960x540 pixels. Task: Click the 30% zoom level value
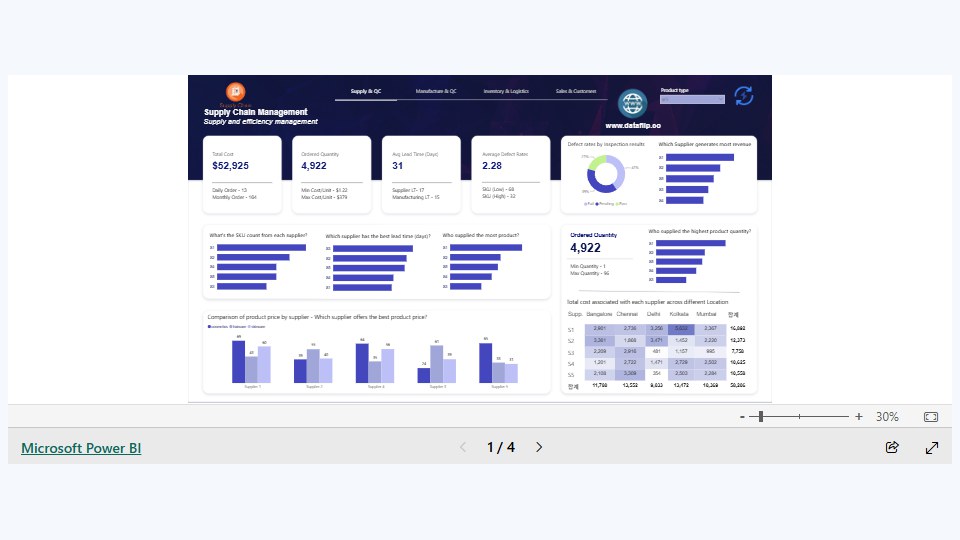pos(887,417)
